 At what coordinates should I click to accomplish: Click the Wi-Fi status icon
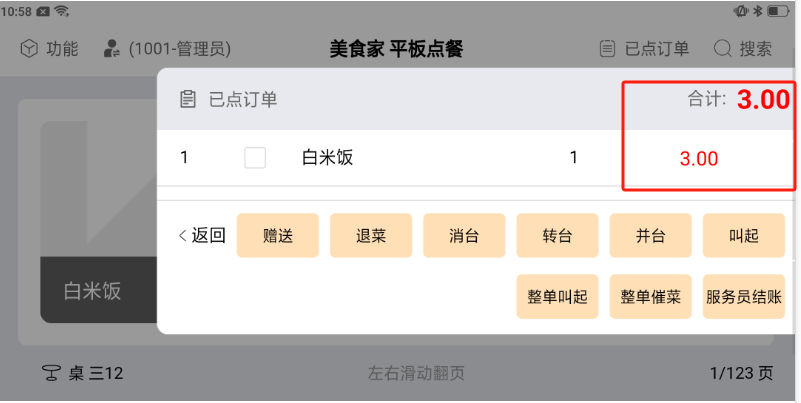click(x=62, y=10)
